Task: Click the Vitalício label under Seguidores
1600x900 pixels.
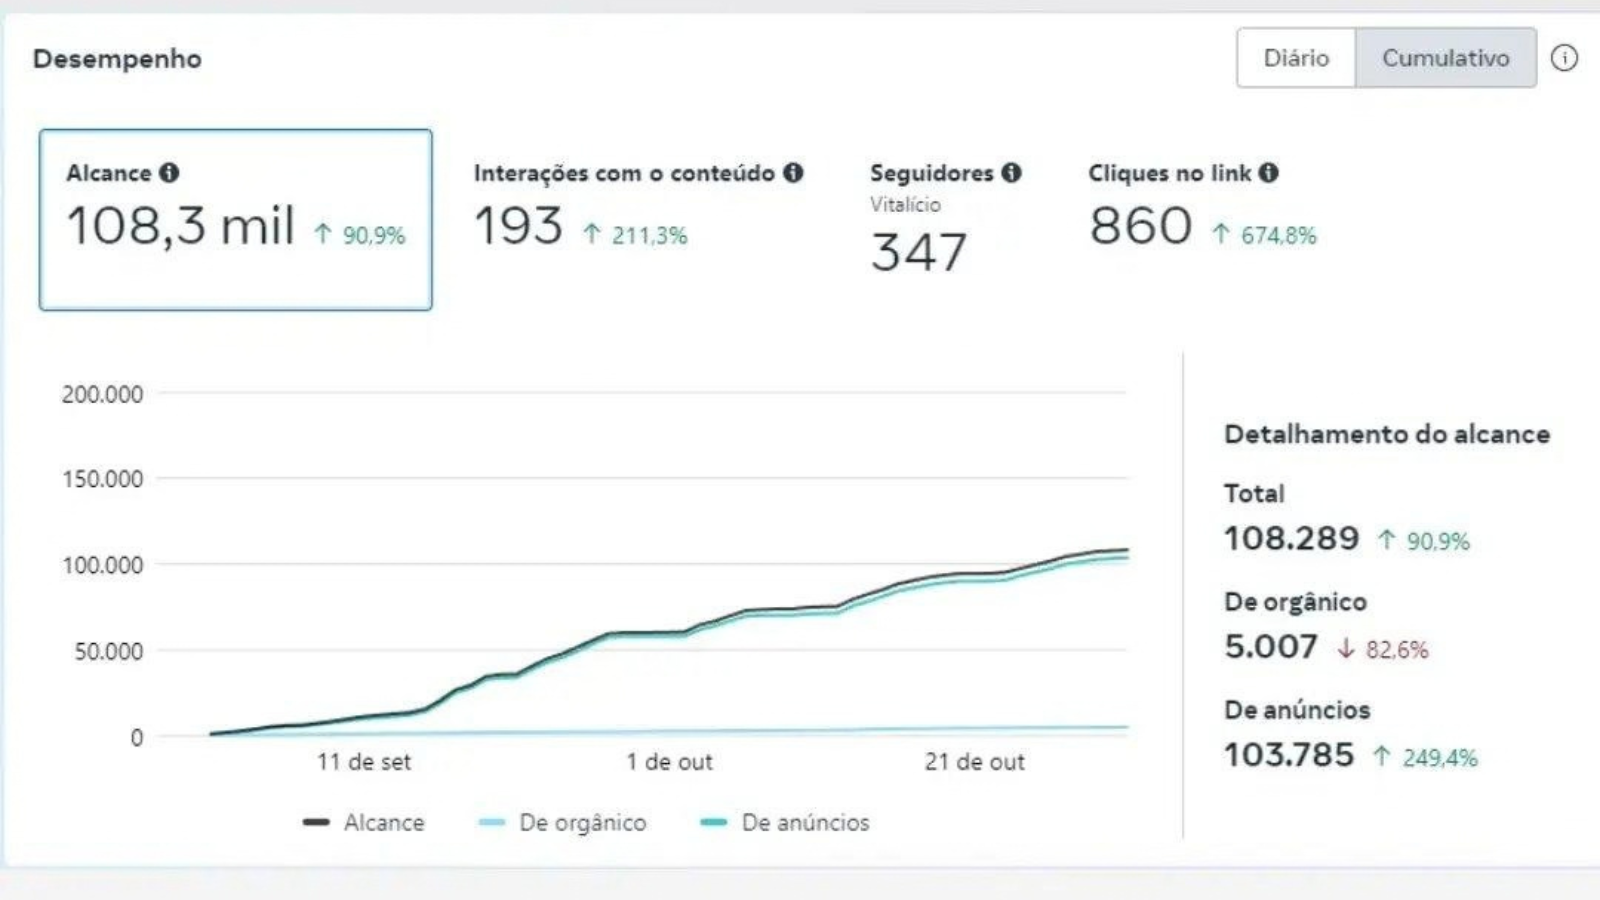Action: click(x=905, y=204)
